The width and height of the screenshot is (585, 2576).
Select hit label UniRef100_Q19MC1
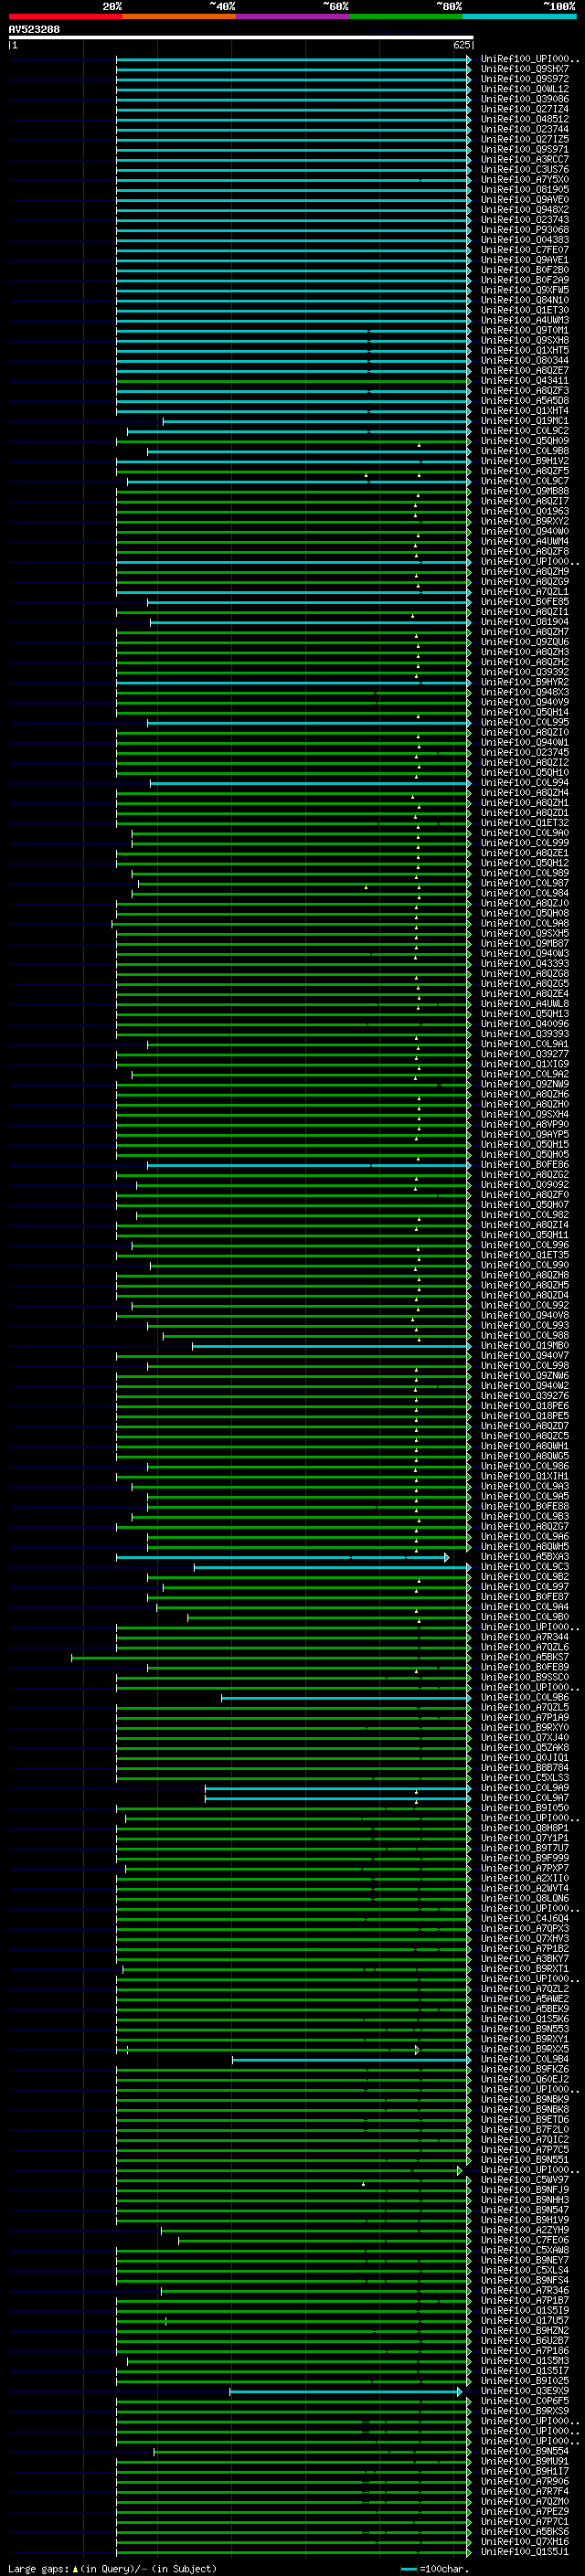[524, 421]
